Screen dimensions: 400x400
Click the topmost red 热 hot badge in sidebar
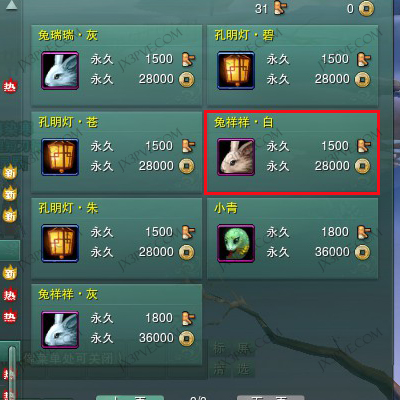[x=9, y=86]
